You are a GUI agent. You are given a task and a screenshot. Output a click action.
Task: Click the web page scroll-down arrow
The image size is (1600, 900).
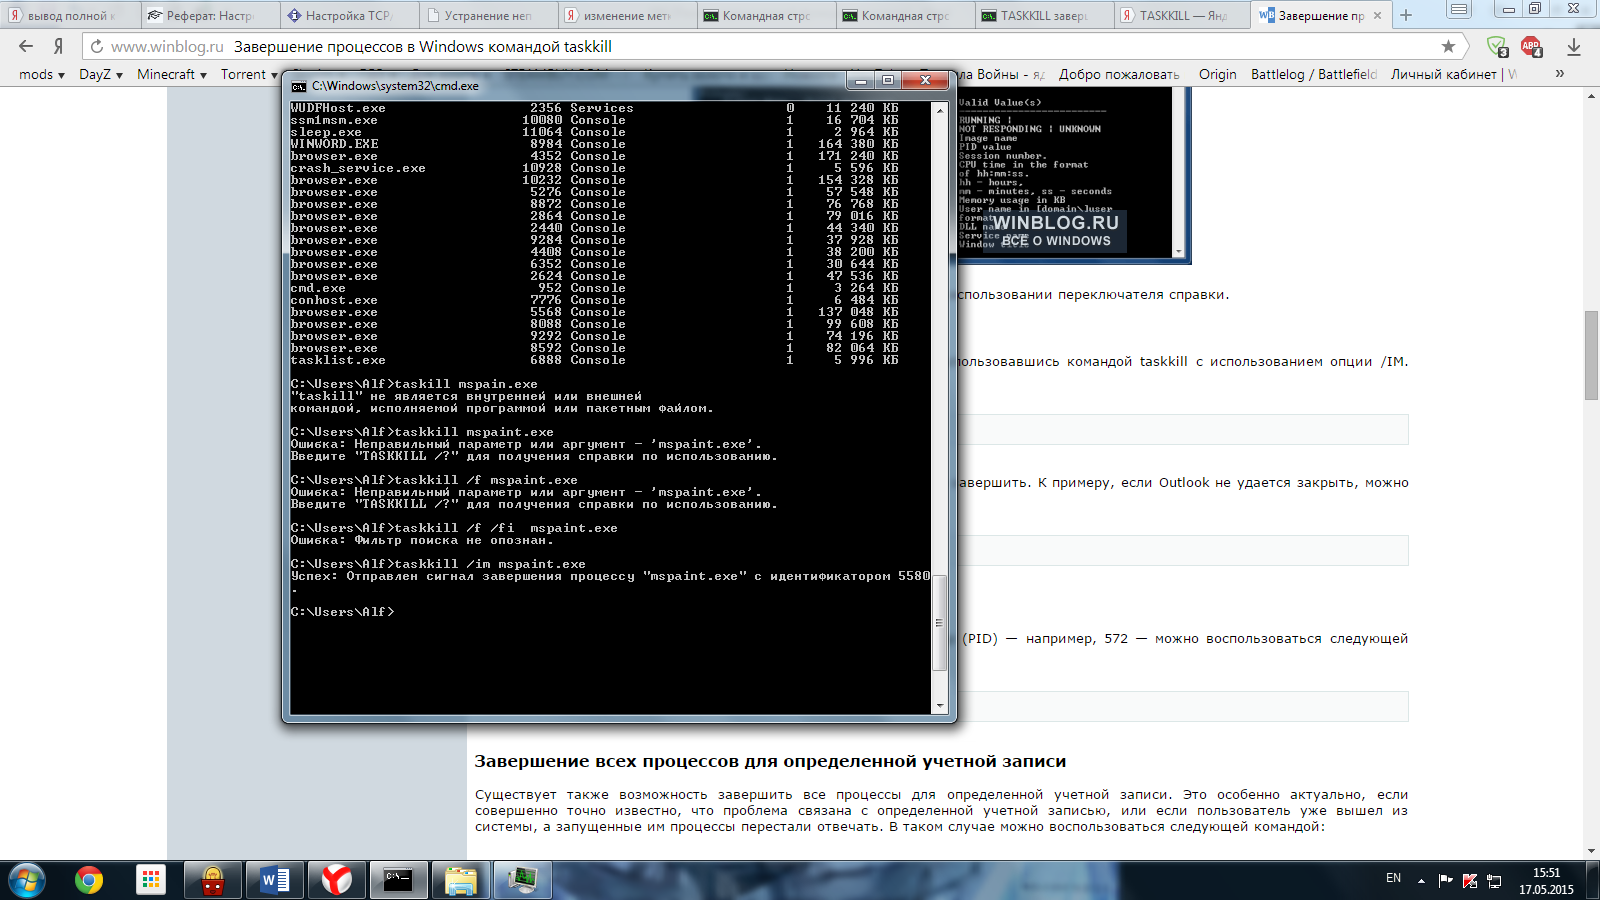tap(1591, 851)
